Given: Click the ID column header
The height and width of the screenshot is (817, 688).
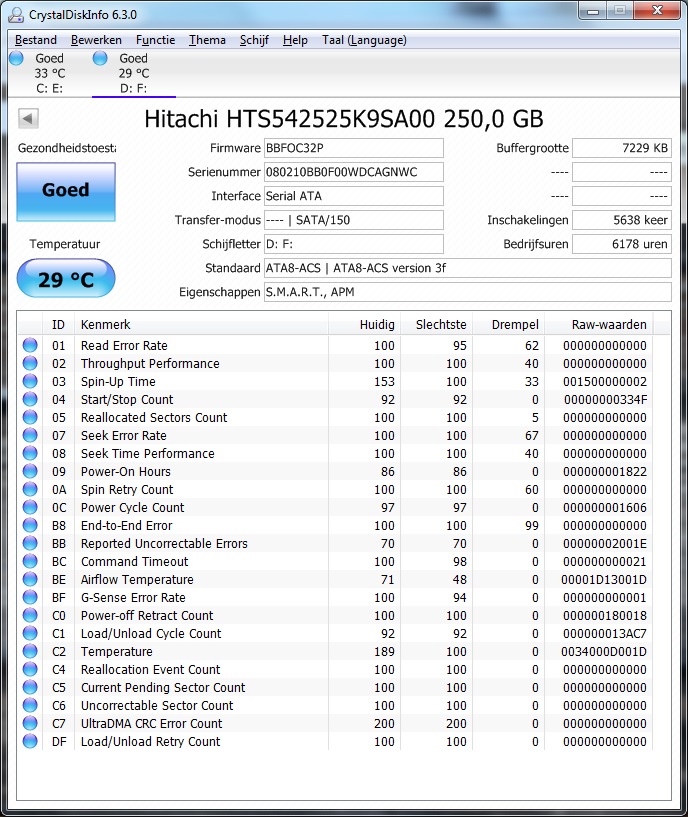Looking at the screenshot, I should pyautogui.click(x=58, y=325).
